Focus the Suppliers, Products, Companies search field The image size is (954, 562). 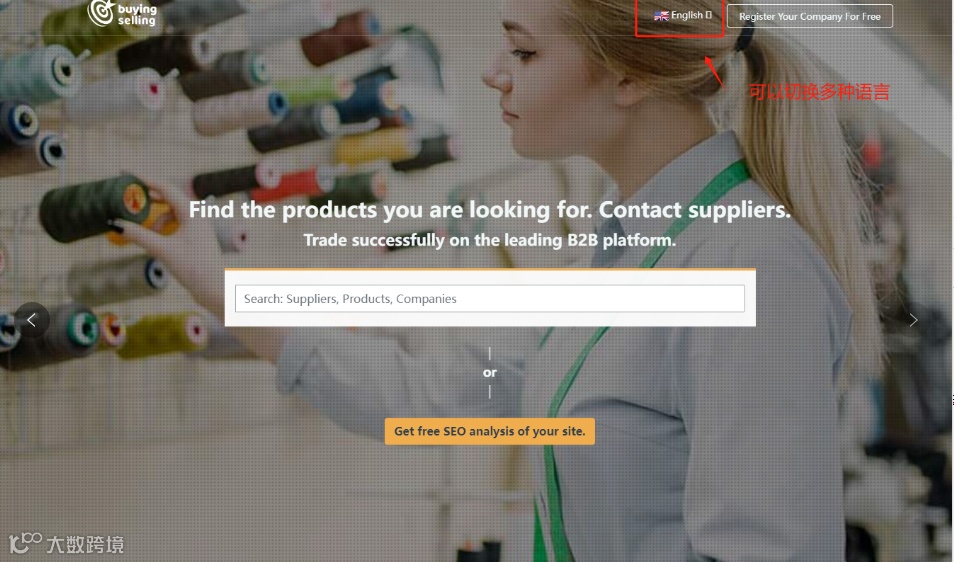(x=490, y=299)
